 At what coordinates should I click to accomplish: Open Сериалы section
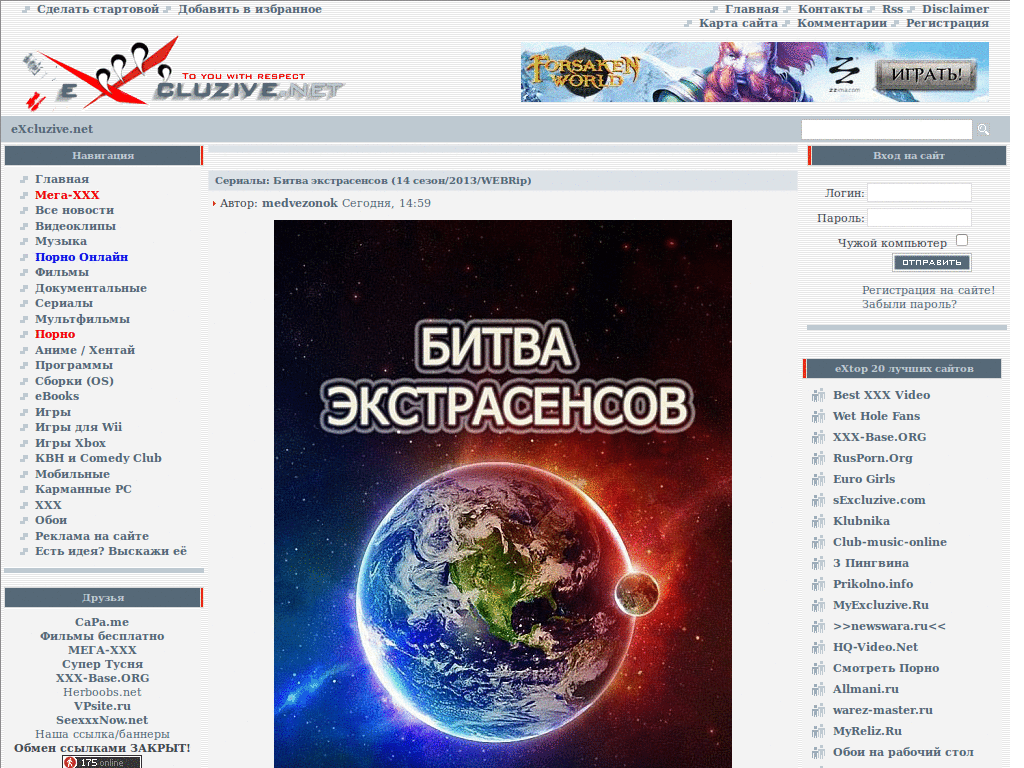64,303
